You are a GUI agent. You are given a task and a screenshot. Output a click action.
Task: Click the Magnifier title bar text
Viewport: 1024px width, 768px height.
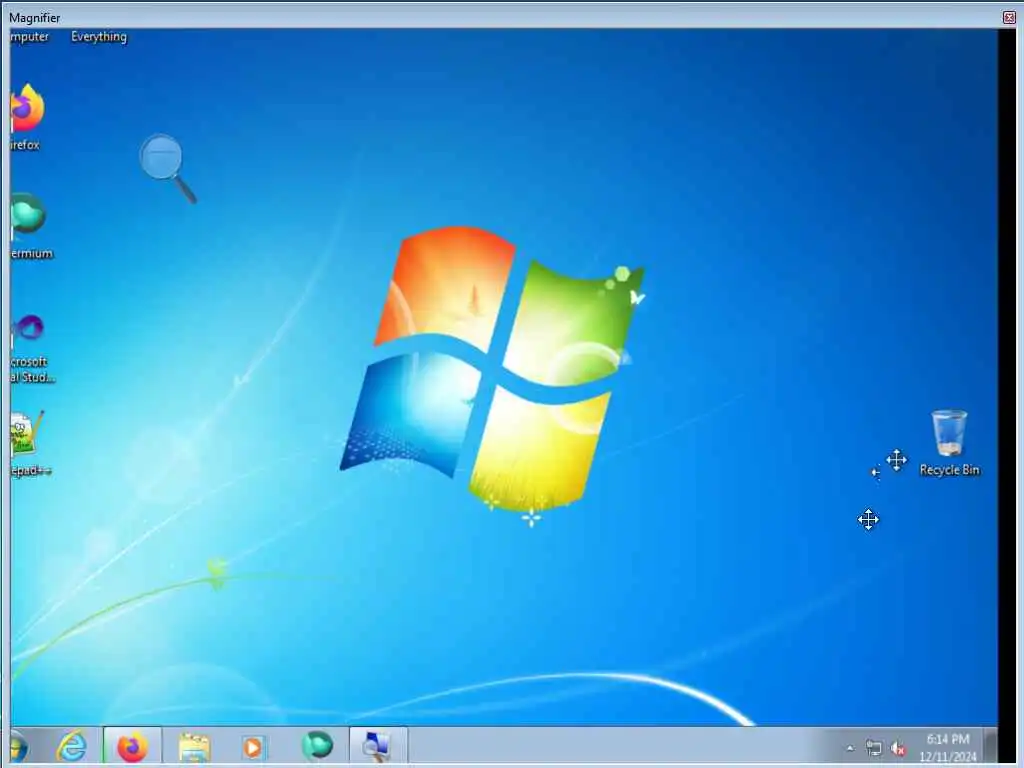[35, 18]
